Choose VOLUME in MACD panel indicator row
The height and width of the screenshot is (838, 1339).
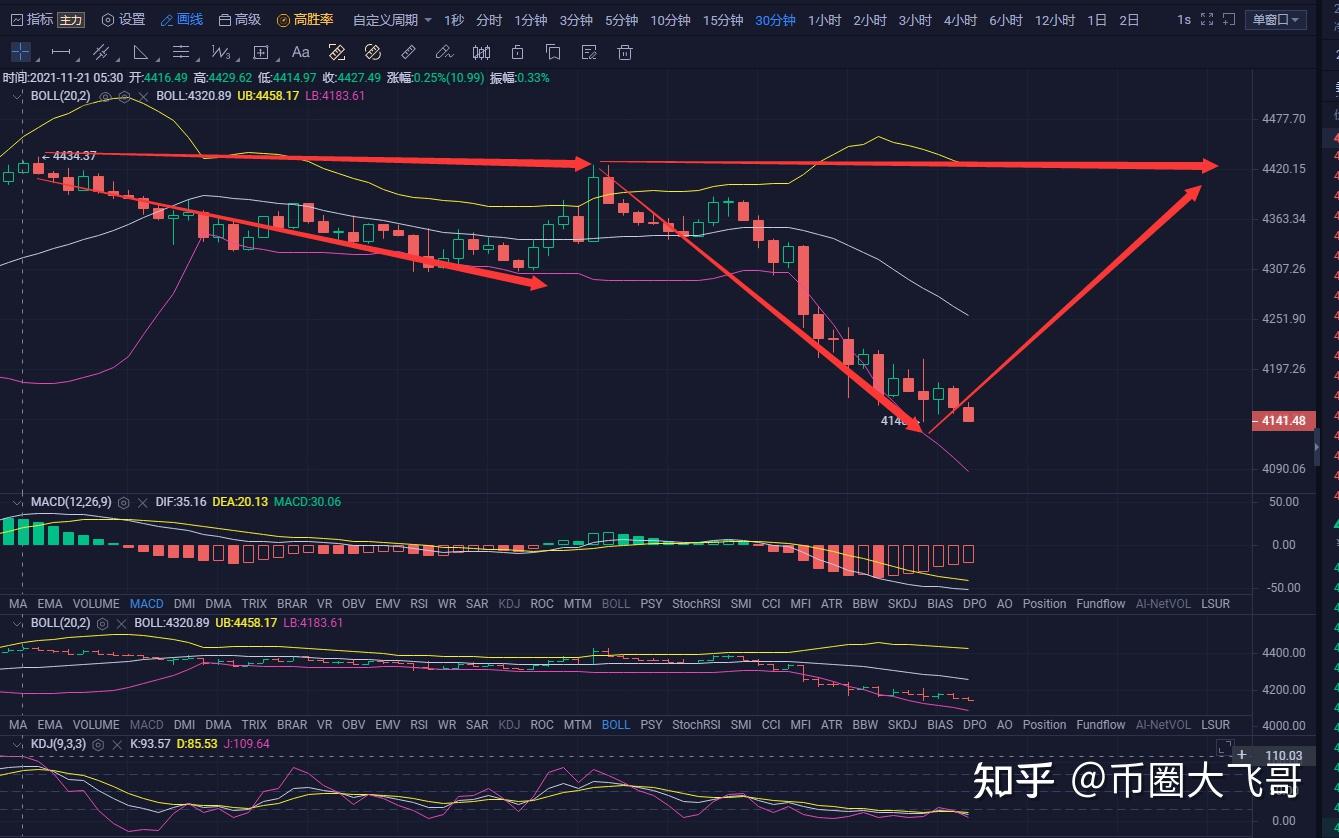[96, 604]
